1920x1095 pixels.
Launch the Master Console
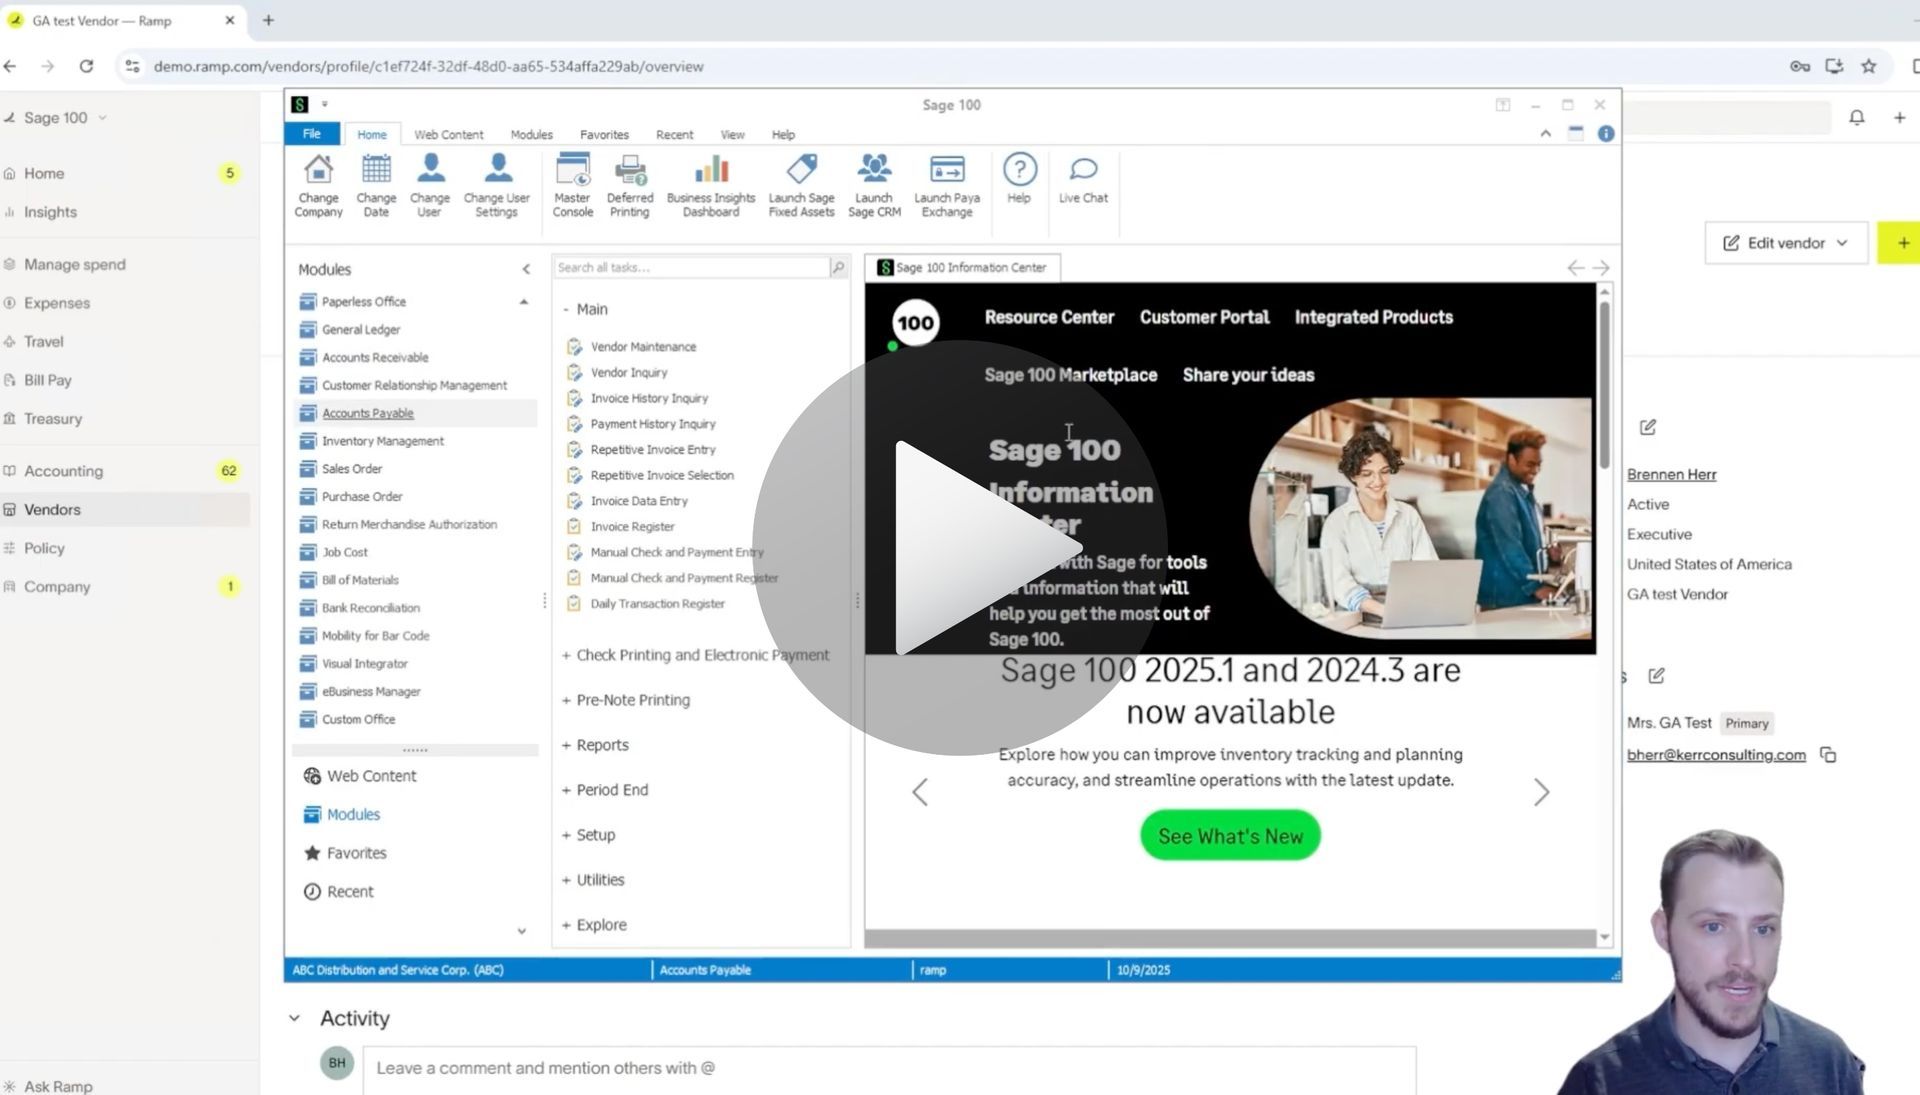tap(573, 186)
